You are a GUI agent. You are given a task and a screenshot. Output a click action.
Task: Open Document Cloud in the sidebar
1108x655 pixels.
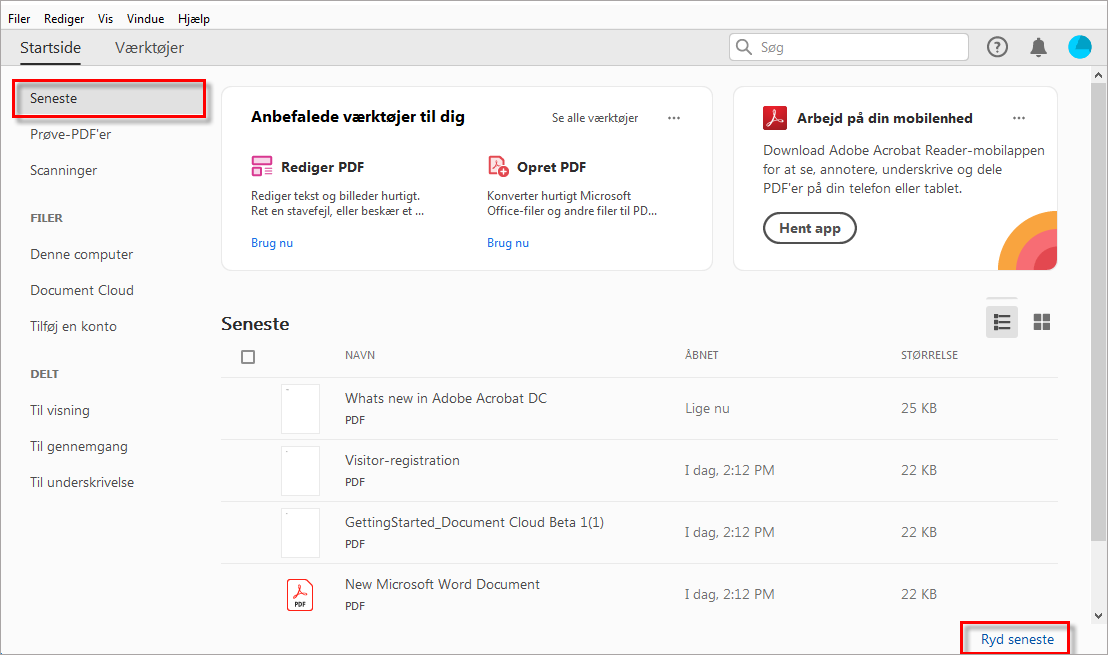[x=82, y=290]
